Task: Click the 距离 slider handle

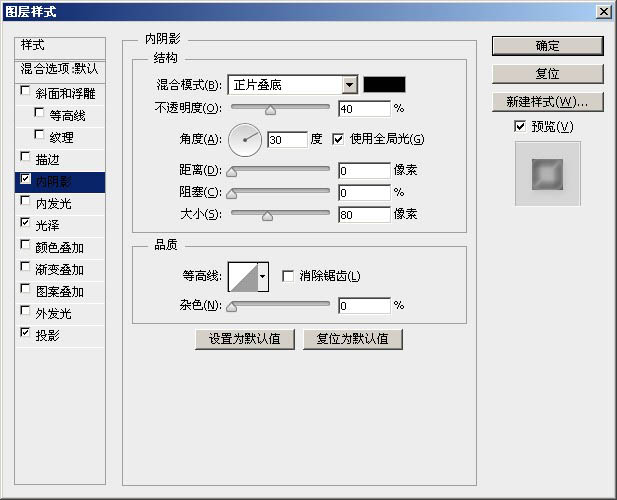Action: (232, 172)
